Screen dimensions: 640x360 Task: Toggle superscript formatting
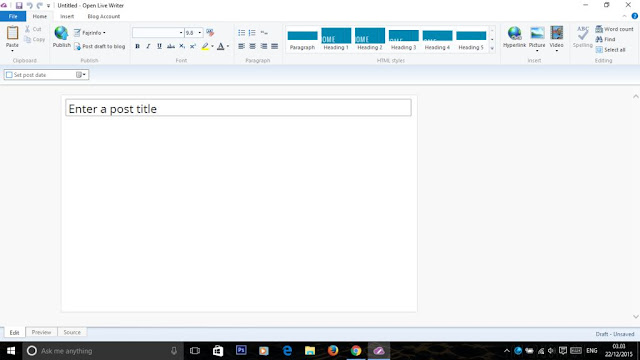[x=193, y=47]
